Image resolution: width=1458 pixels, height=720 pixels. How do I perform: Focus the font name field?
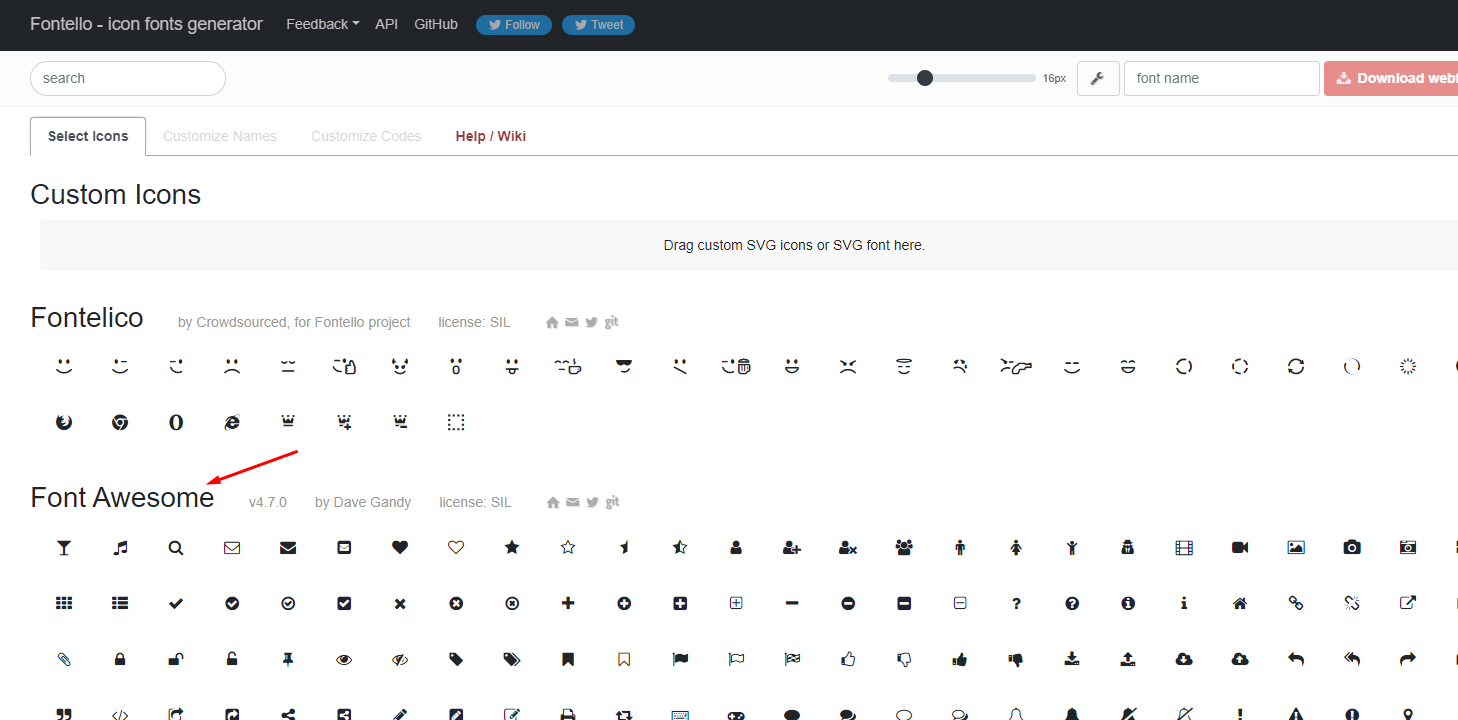1222,78
